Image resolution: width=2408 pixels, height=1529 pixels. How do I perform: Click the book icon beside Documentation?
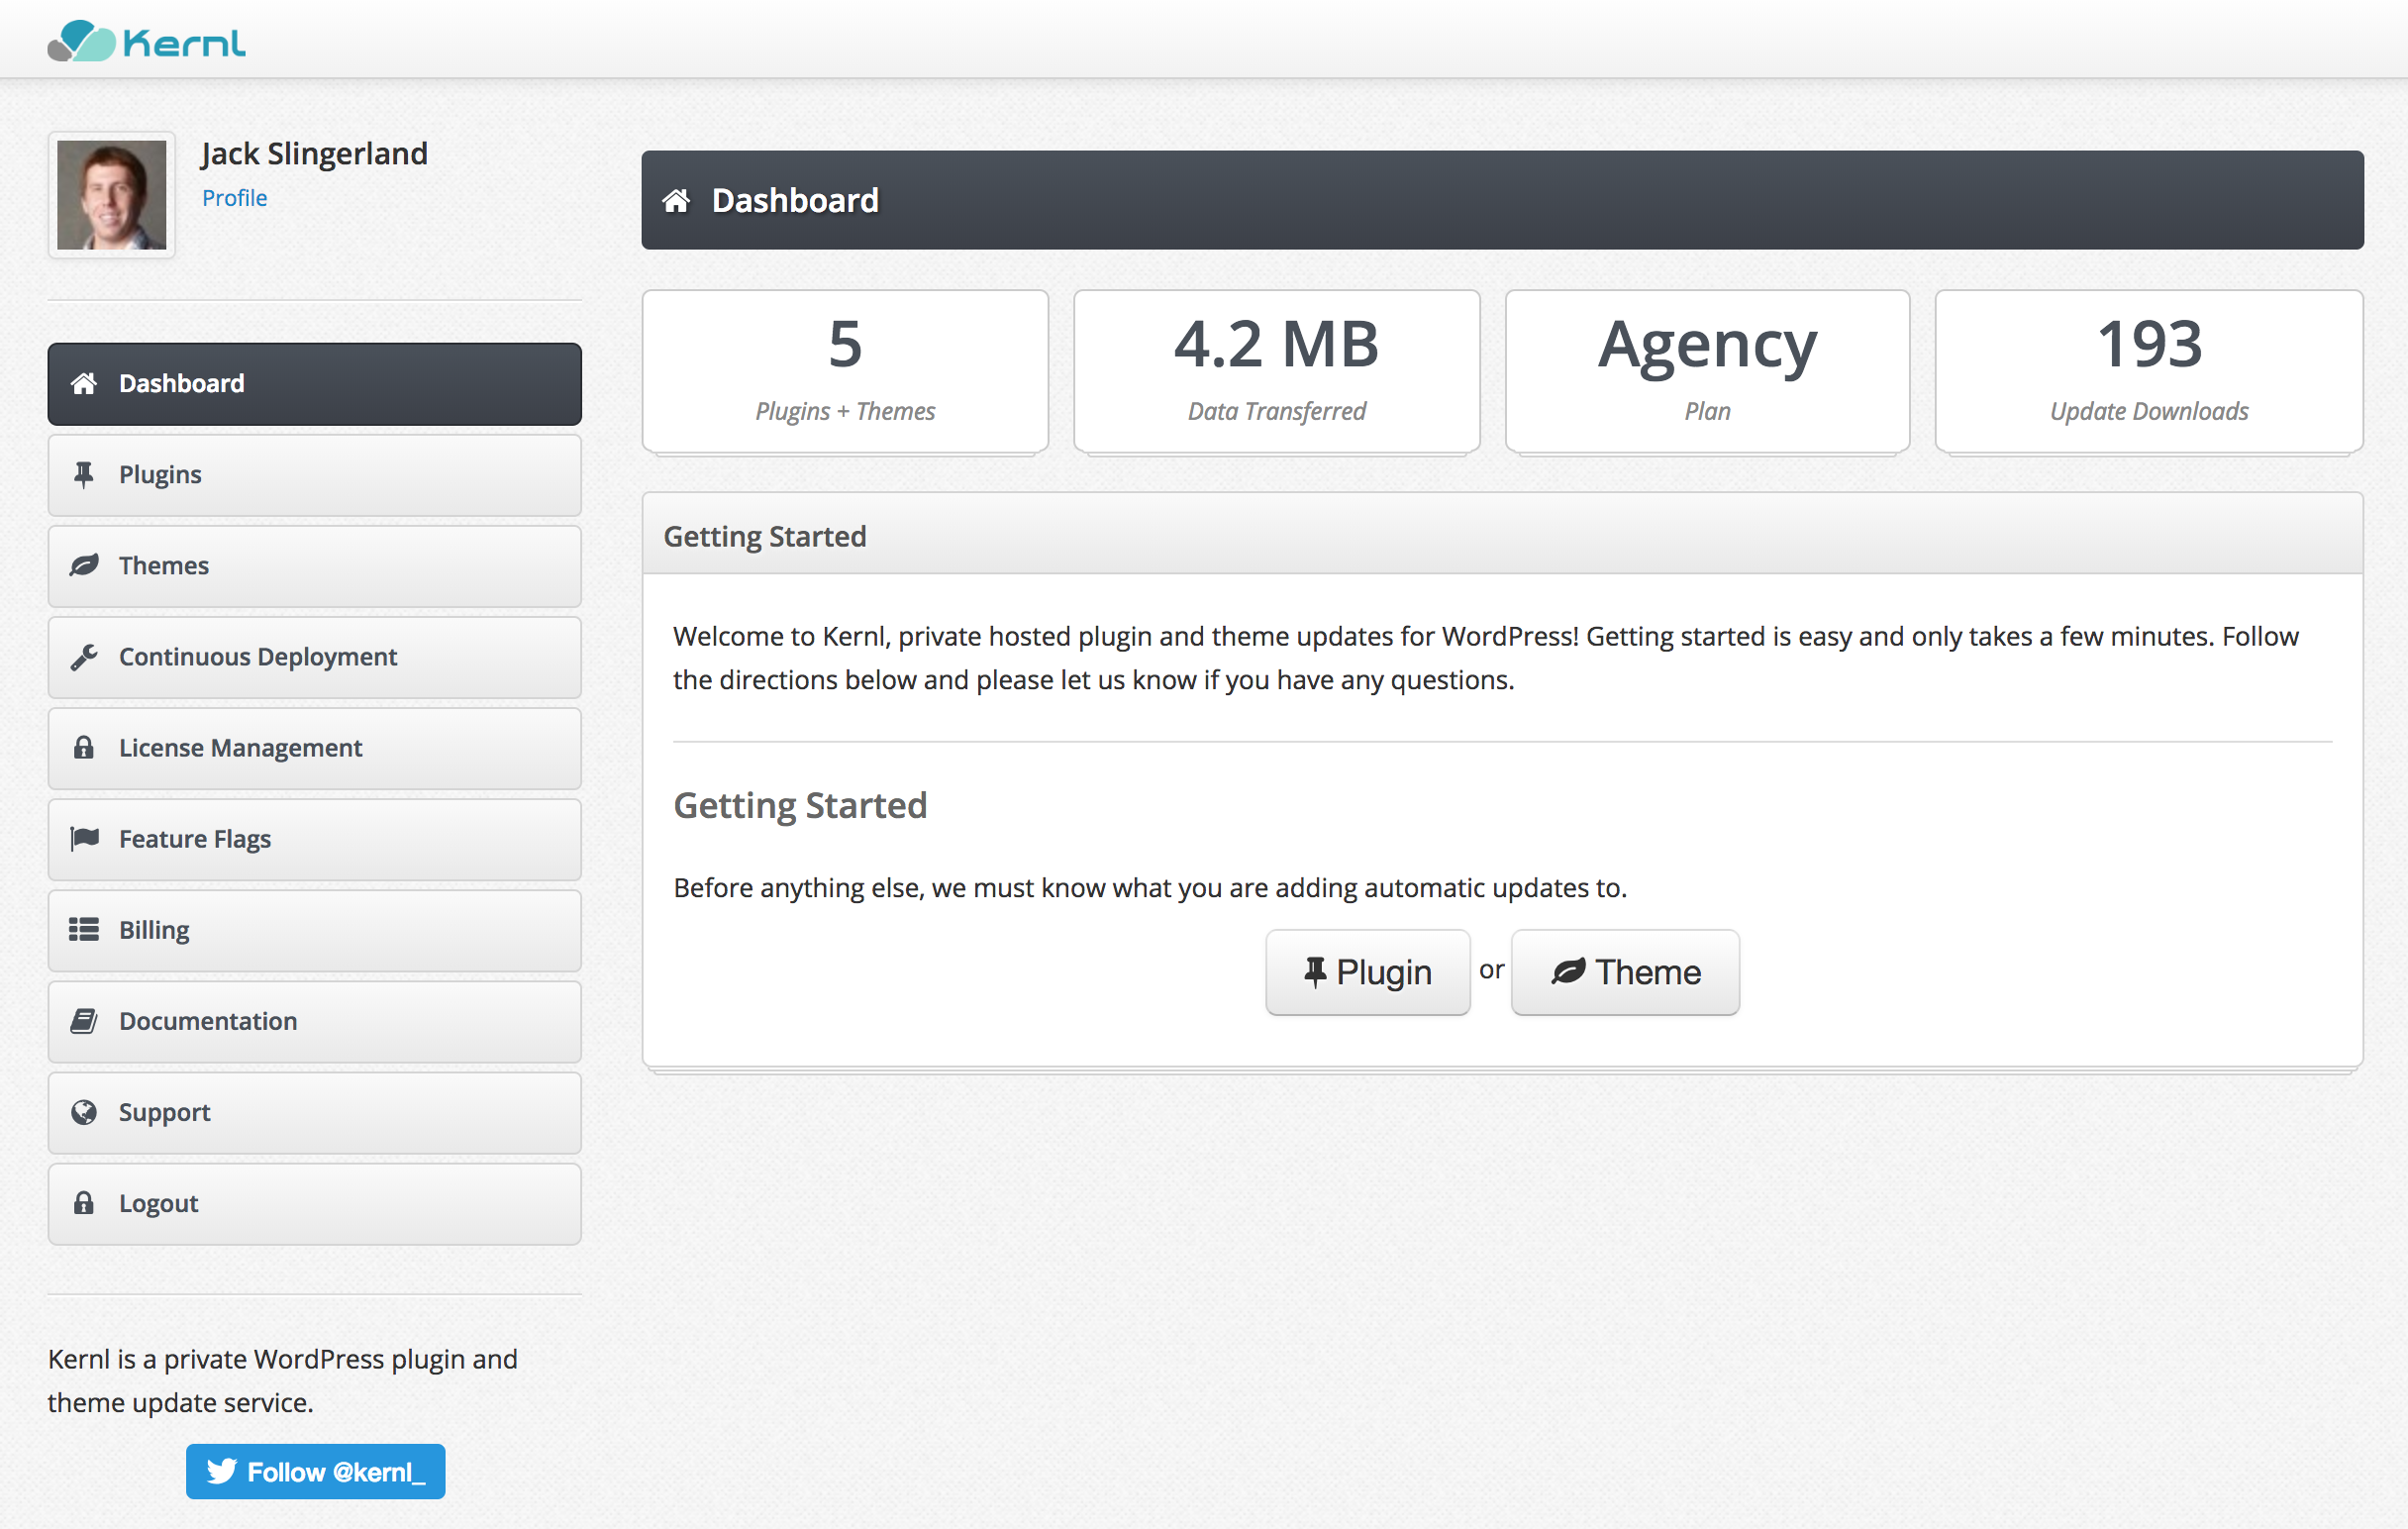pos(84,1021)
